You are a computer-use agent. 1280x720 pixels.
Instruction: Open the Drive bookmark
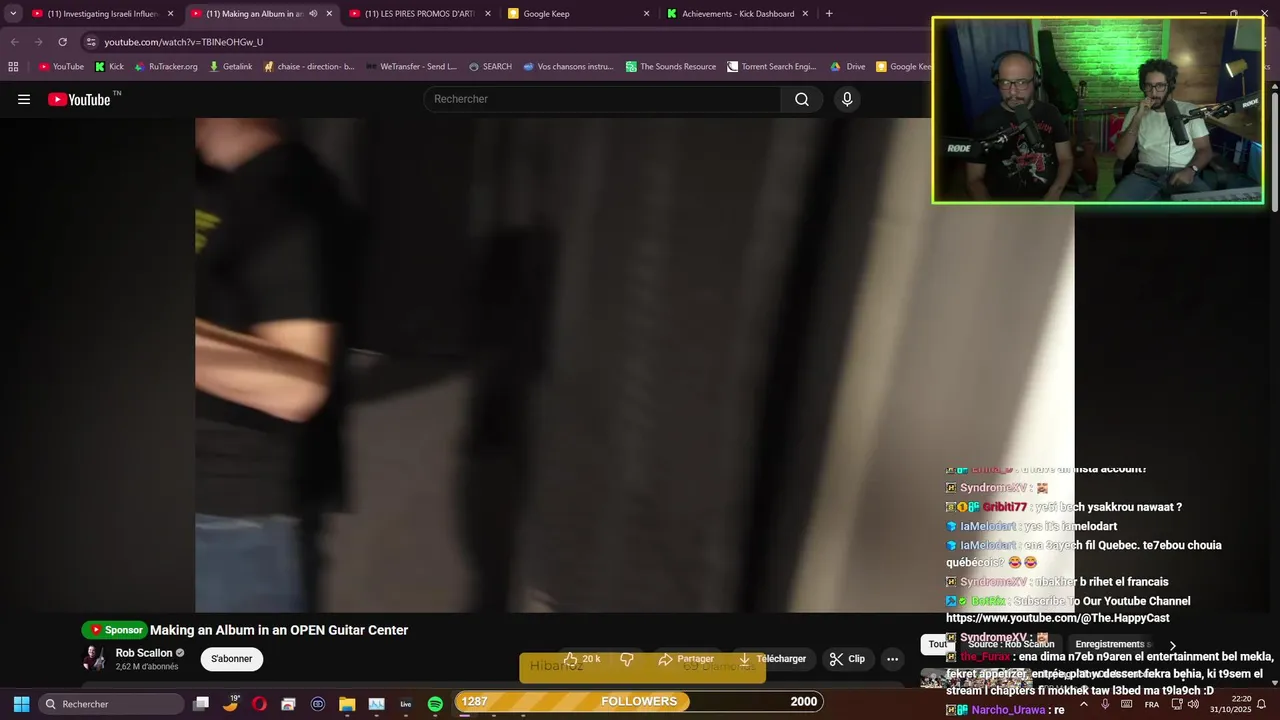coord(848,67)
